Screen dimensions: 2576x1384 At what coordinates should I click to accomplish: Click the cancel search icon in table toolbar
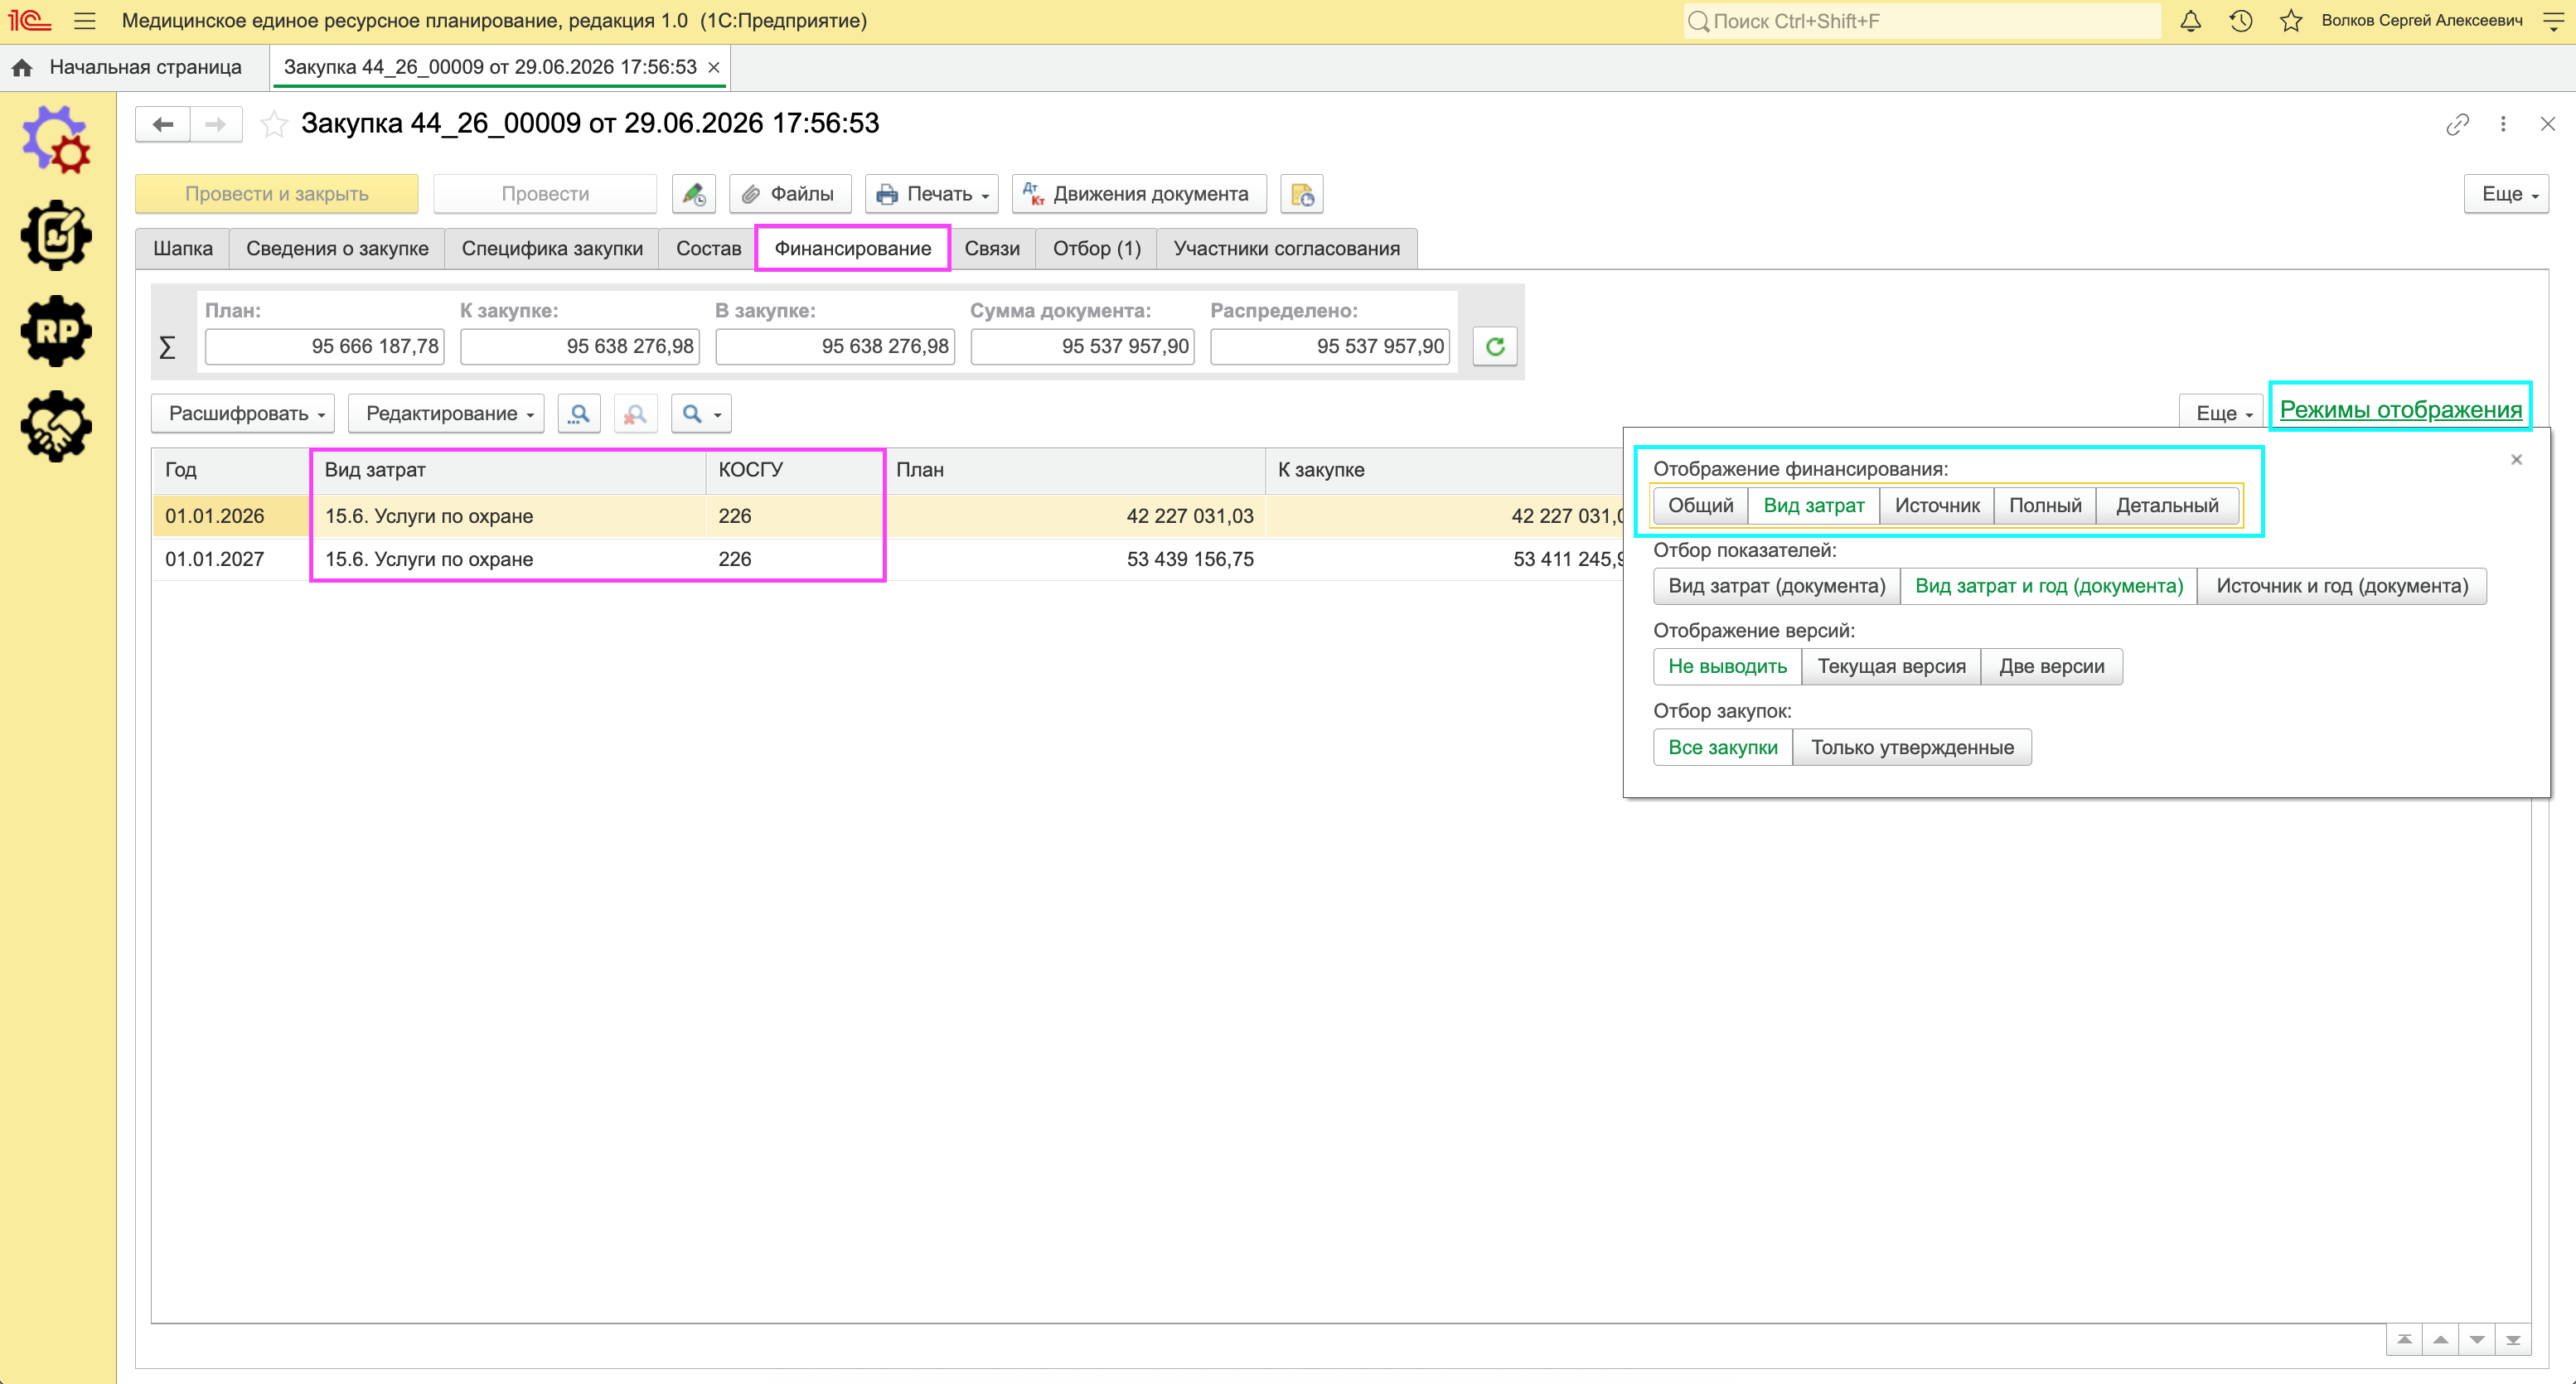[x=635, y=413]
